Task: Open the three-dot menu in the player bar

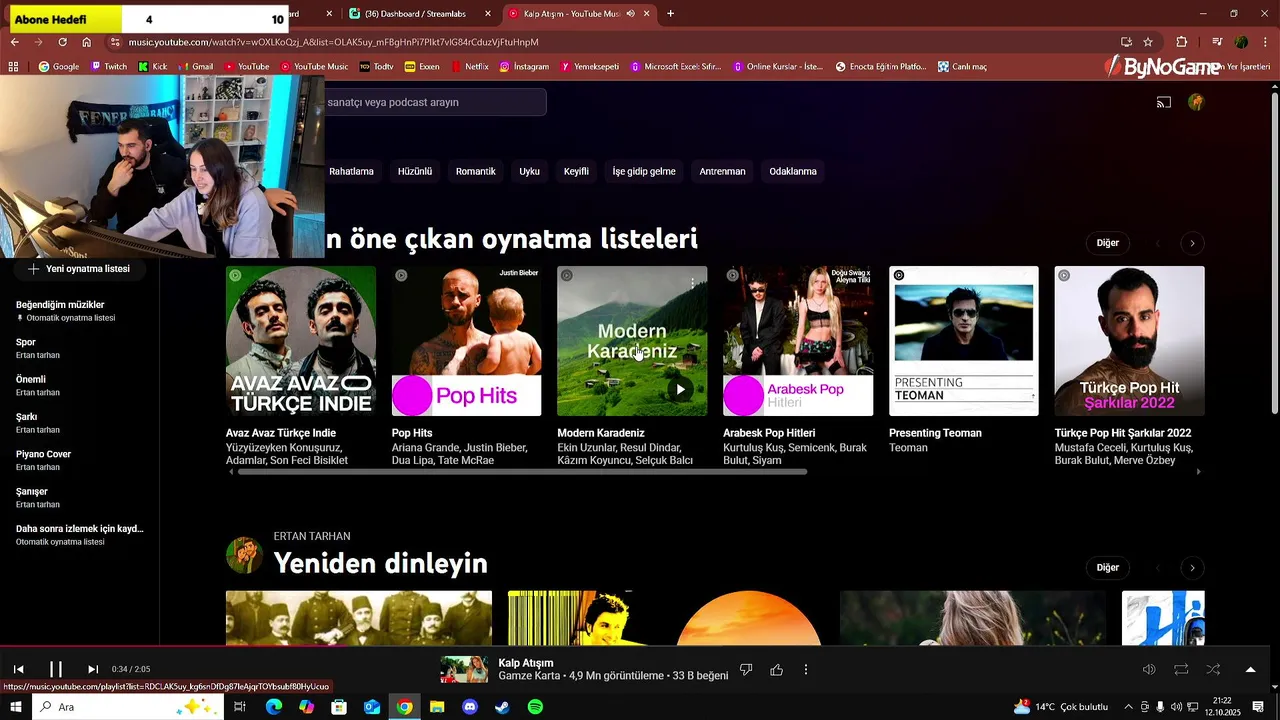Action: point(806,669)
